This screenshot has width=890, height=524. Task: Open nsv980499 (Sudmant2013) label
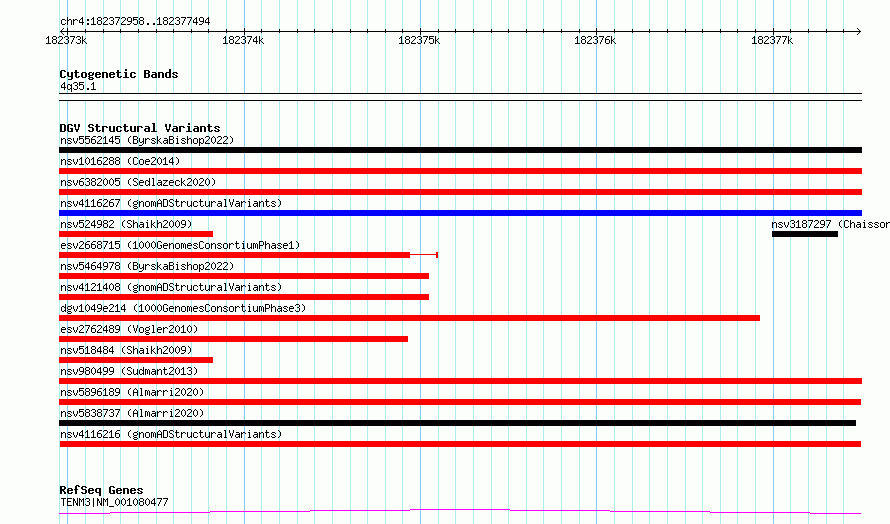[129, 371]
